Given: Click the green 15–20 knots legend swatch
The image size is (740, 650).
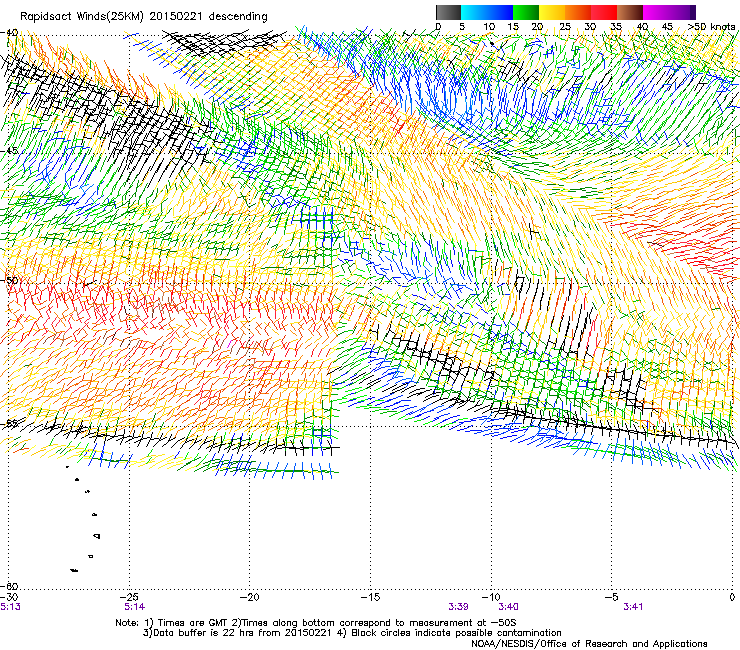Looking at the screenshot, I should pos(526,12).
